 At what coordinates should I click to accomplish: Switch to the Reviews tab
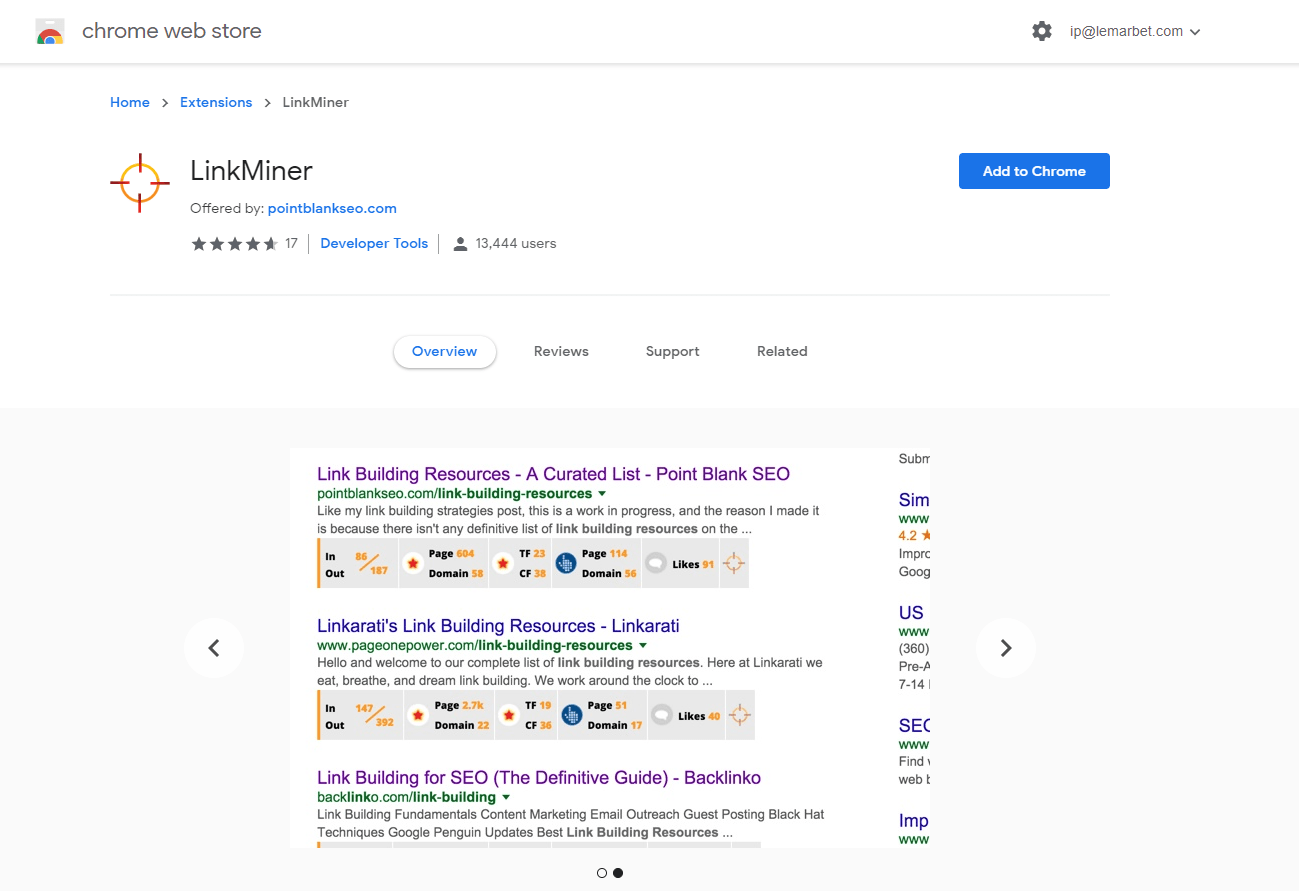click(x=561, y=351)
